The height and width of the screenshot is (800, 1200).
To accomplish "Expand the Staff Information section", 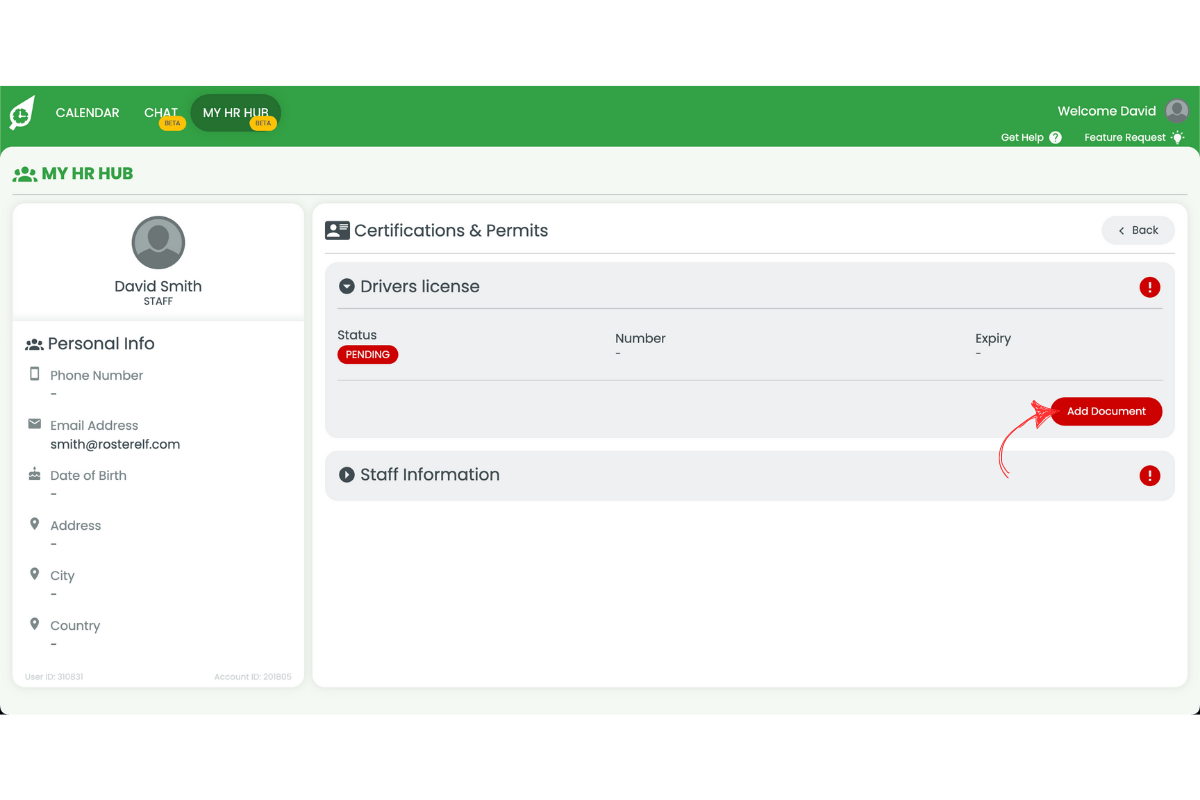I will pyautogui.click(x=346, y=475).
